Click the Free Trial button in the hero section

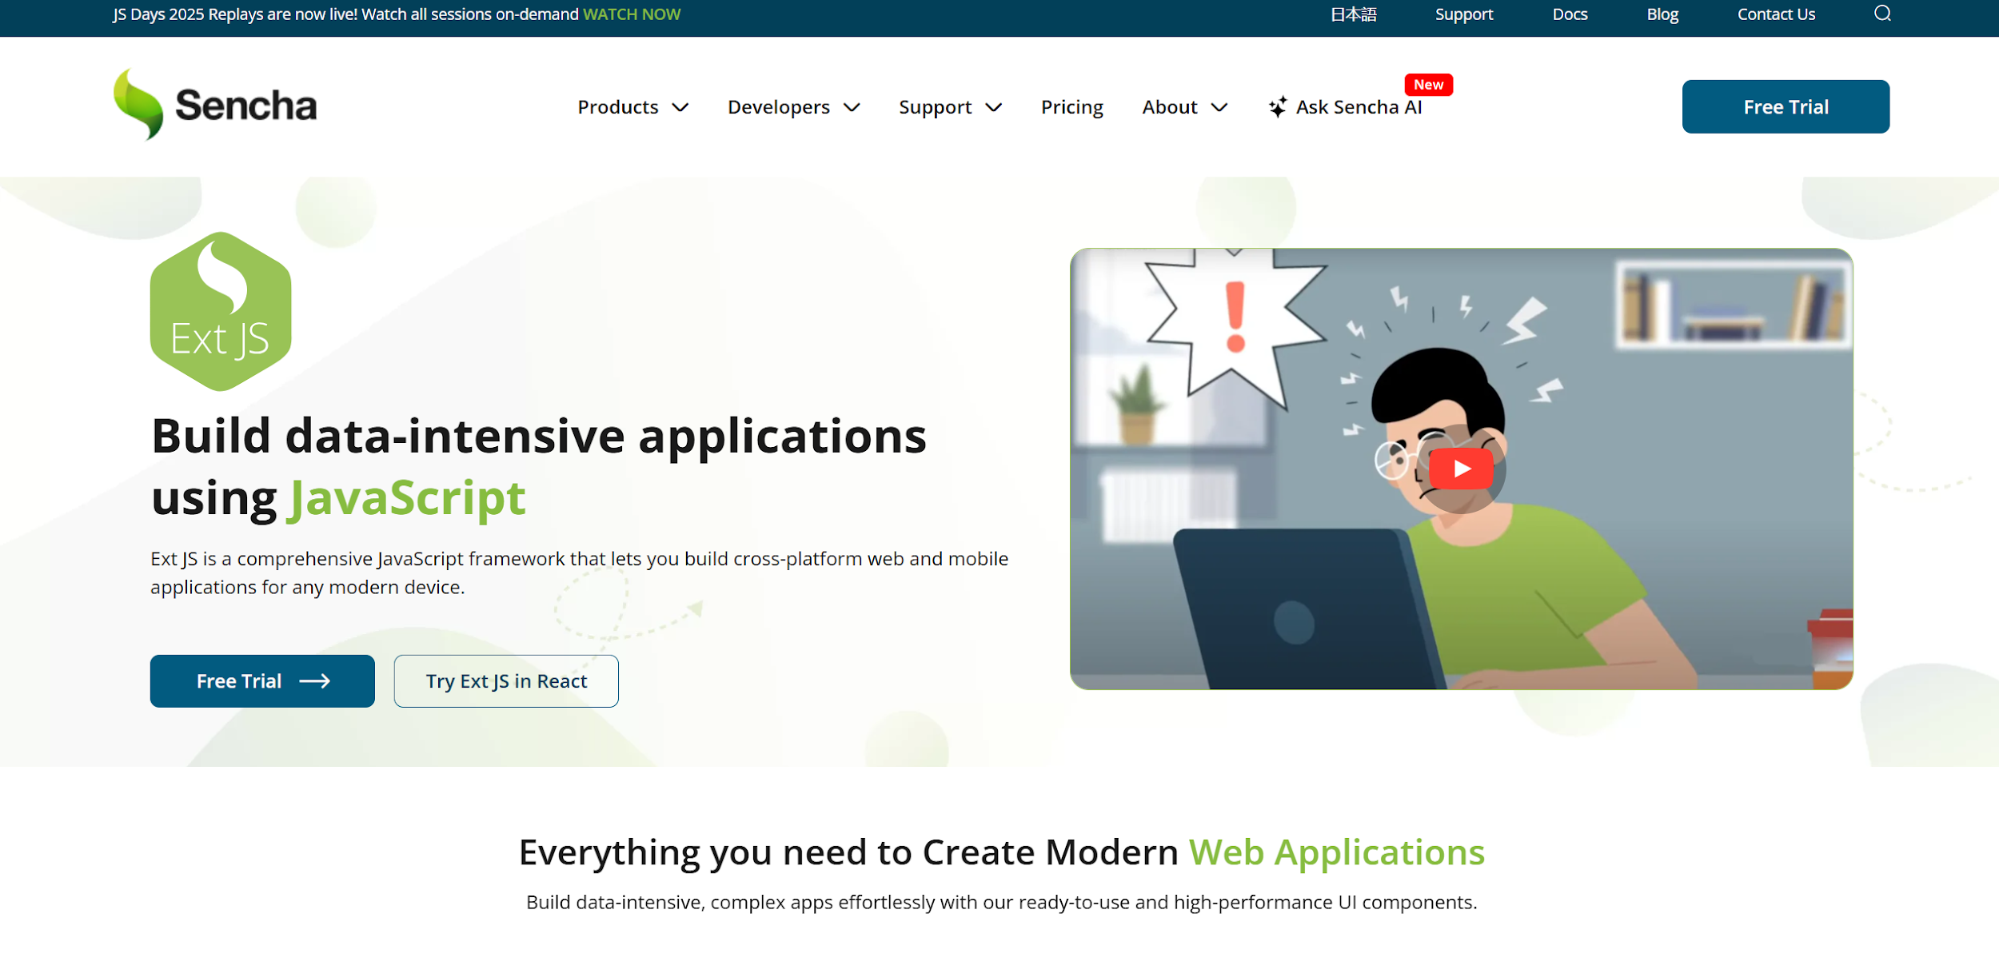click(x=262, y=681)
